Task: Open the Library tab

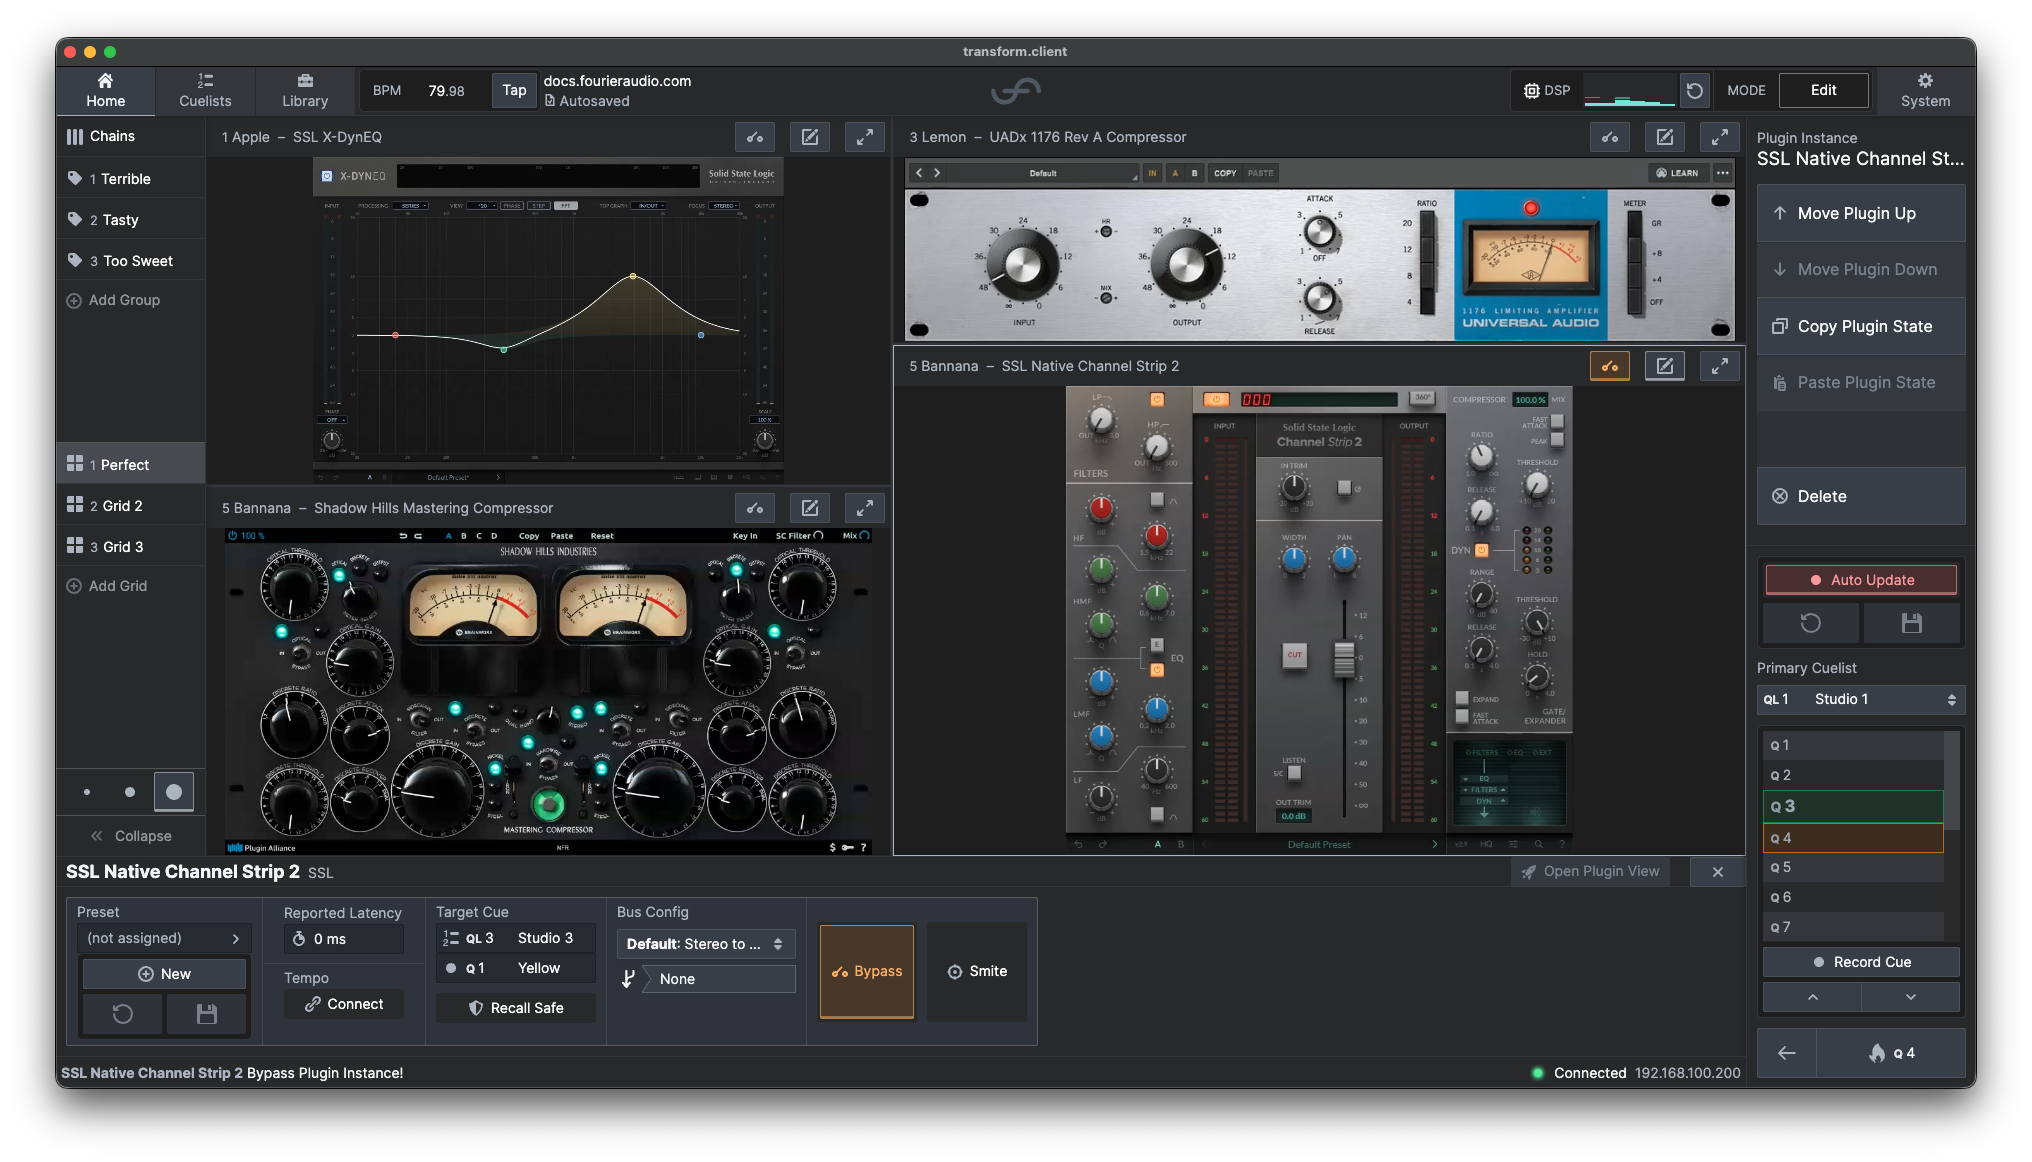Action: 305,90
